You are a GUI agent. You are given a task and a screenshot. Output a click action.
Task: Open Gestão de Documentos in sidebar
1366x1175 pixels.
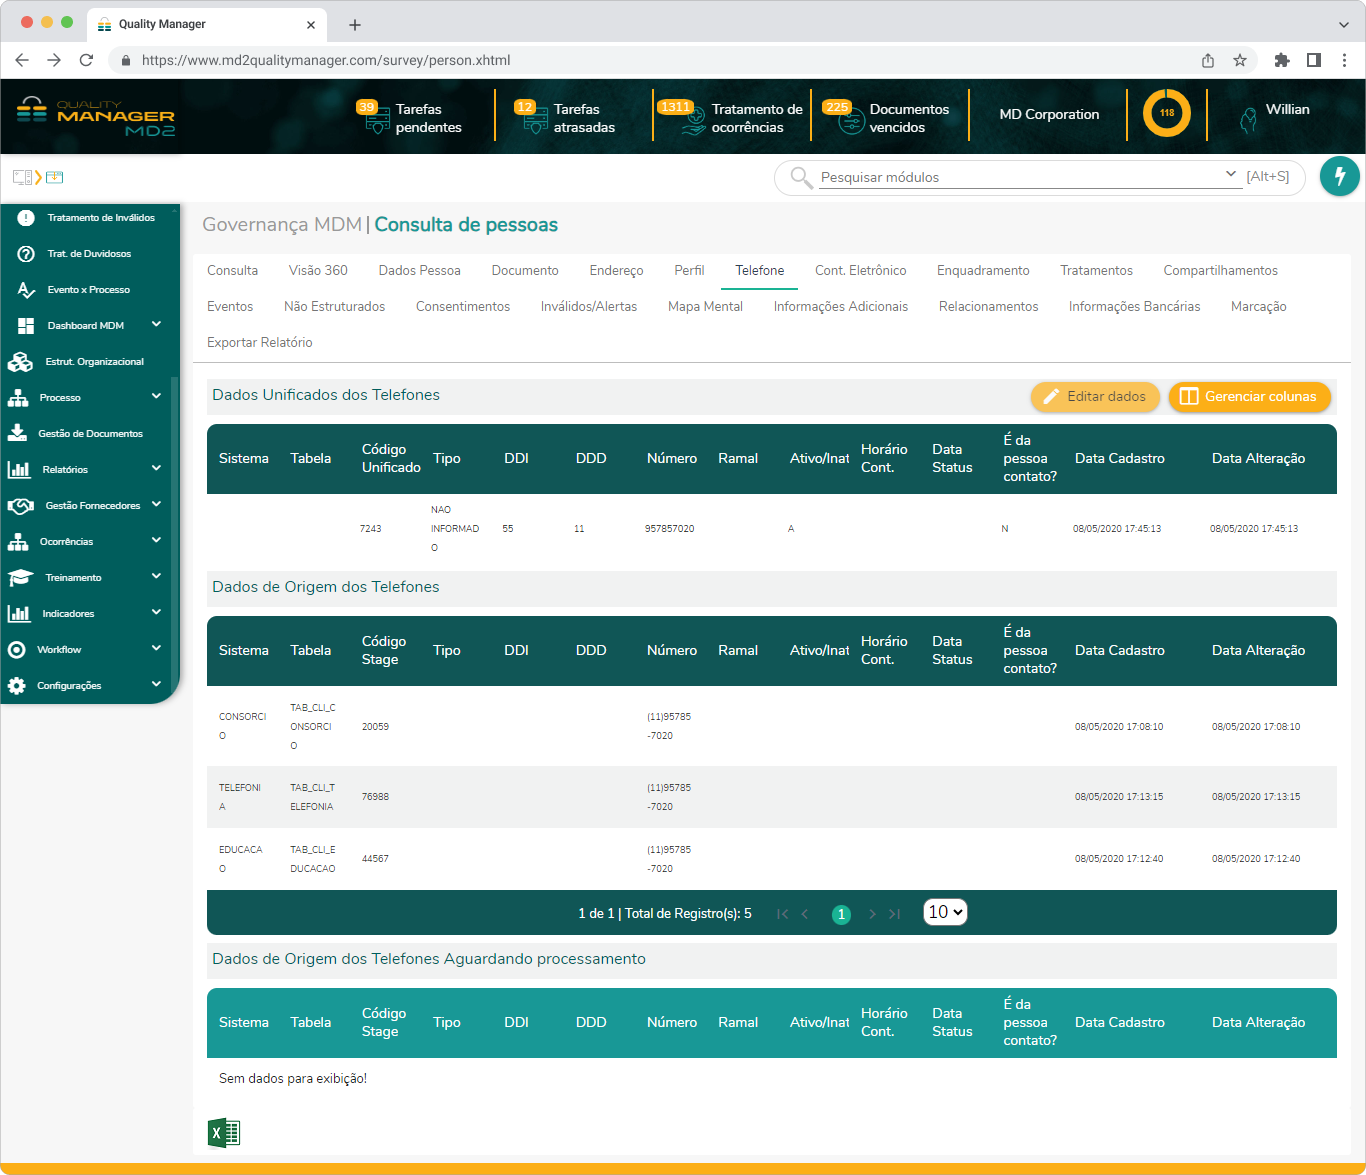pos(90,434)
